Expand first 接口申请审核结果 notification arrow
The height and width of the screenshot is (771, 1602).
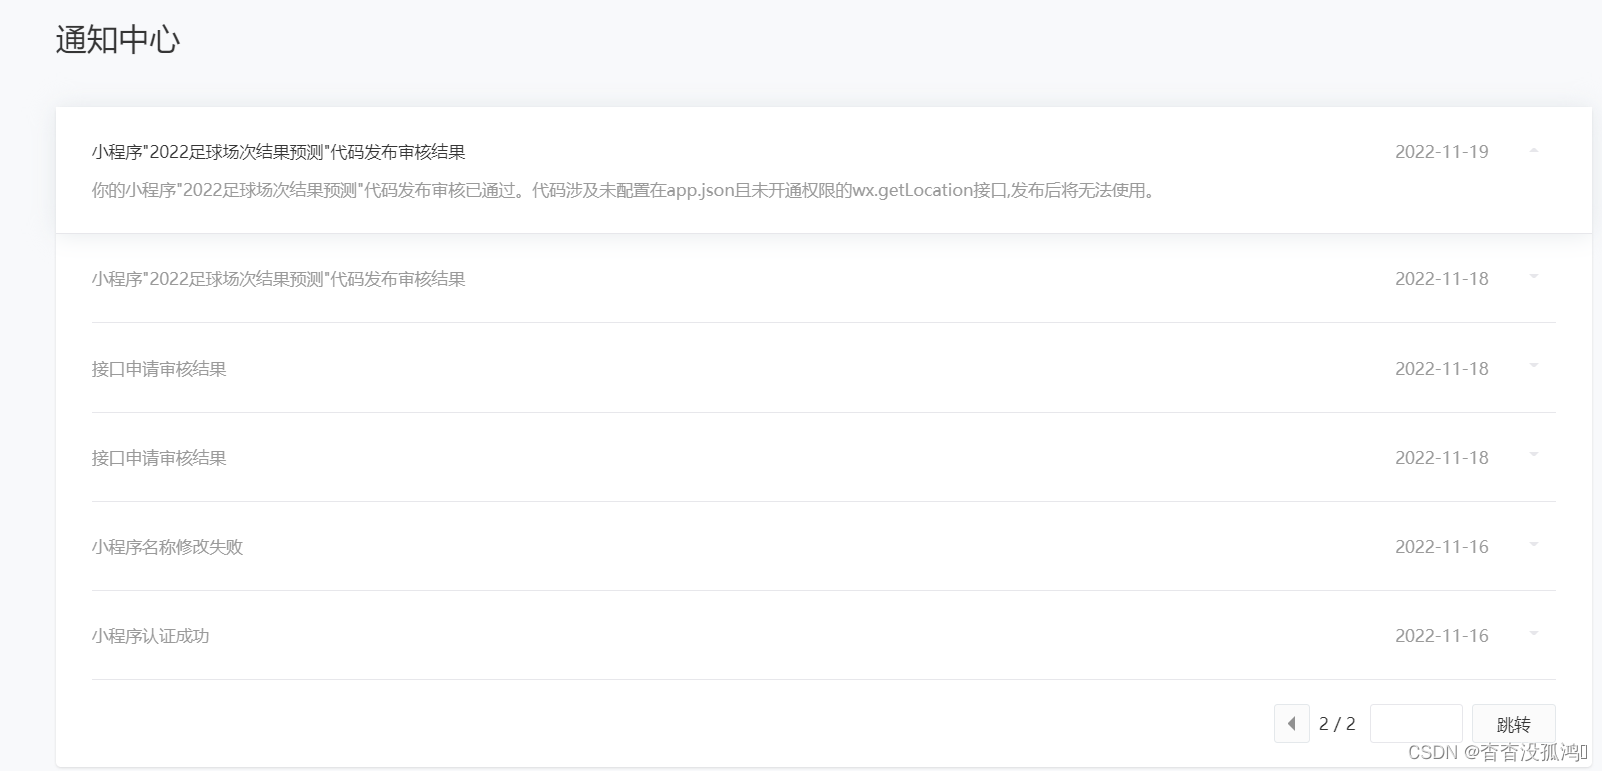1533,367
